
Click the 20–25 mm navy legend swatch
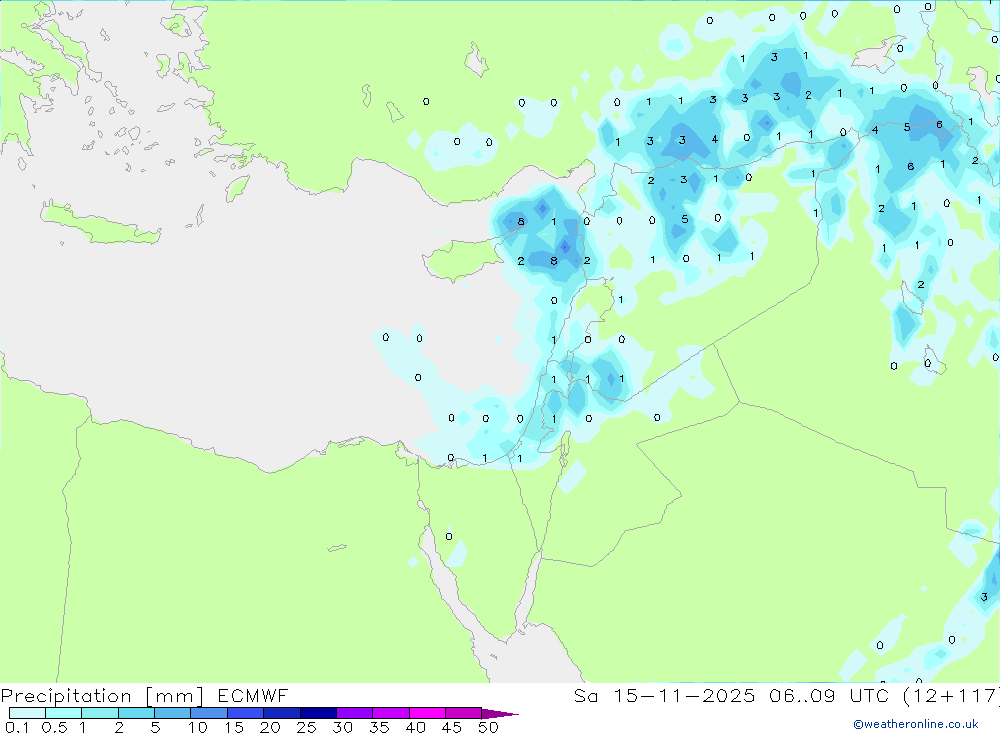coord(281,713)
